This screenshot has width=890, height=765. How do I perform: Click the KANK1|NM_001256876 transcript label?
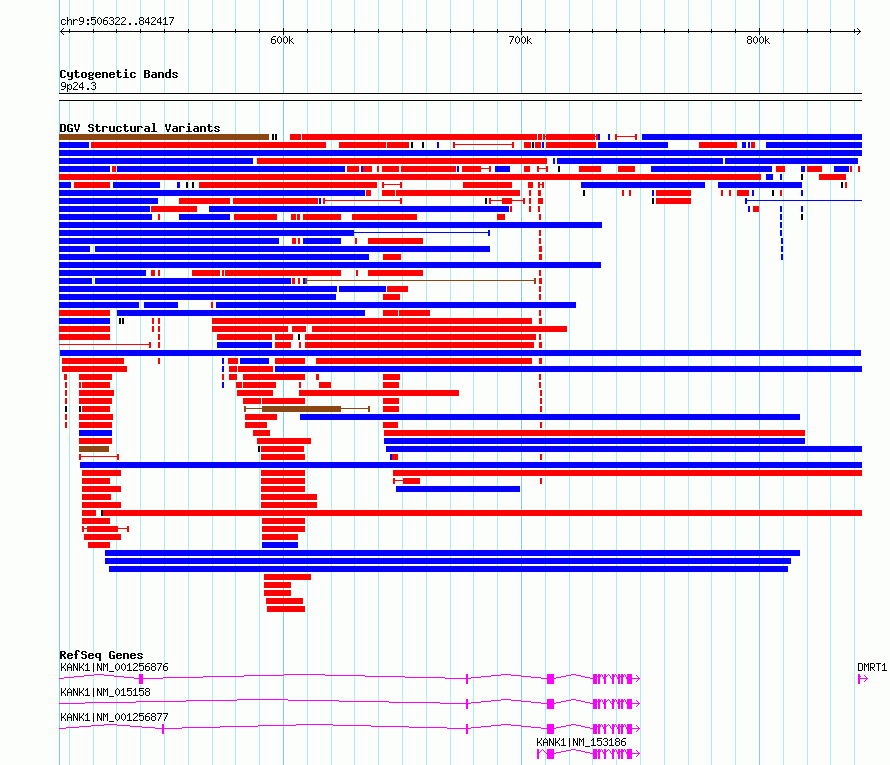click(x=114, y=667)
